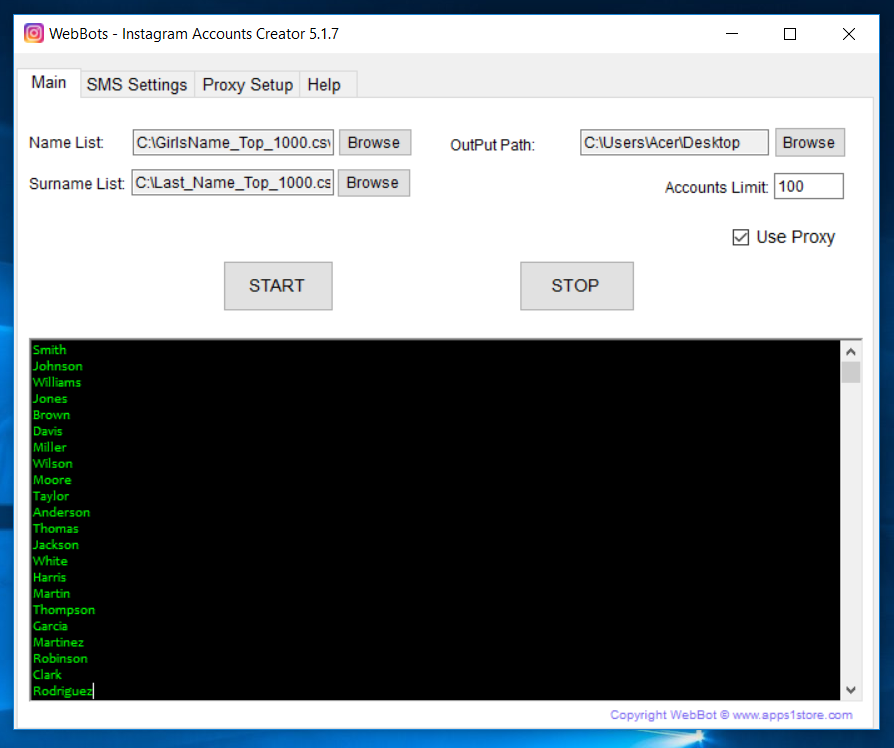Click 'Thomas' in the log output

click(x=56, y=529)
